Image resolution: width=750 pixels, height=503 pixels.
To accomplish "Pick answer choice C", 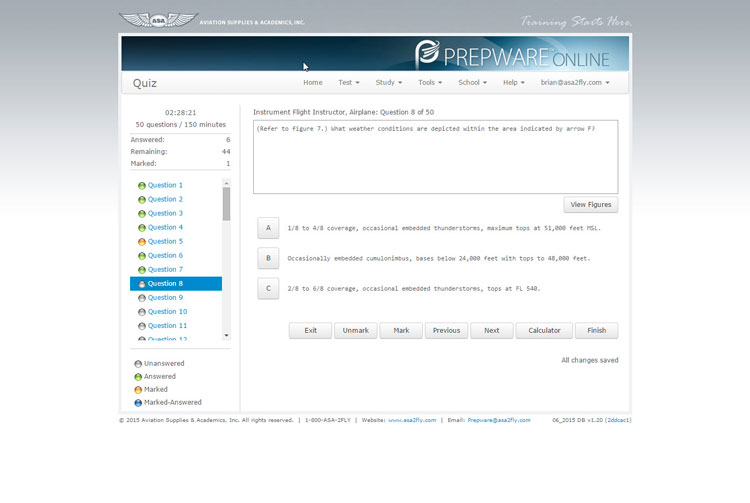I will coord(267,289).
